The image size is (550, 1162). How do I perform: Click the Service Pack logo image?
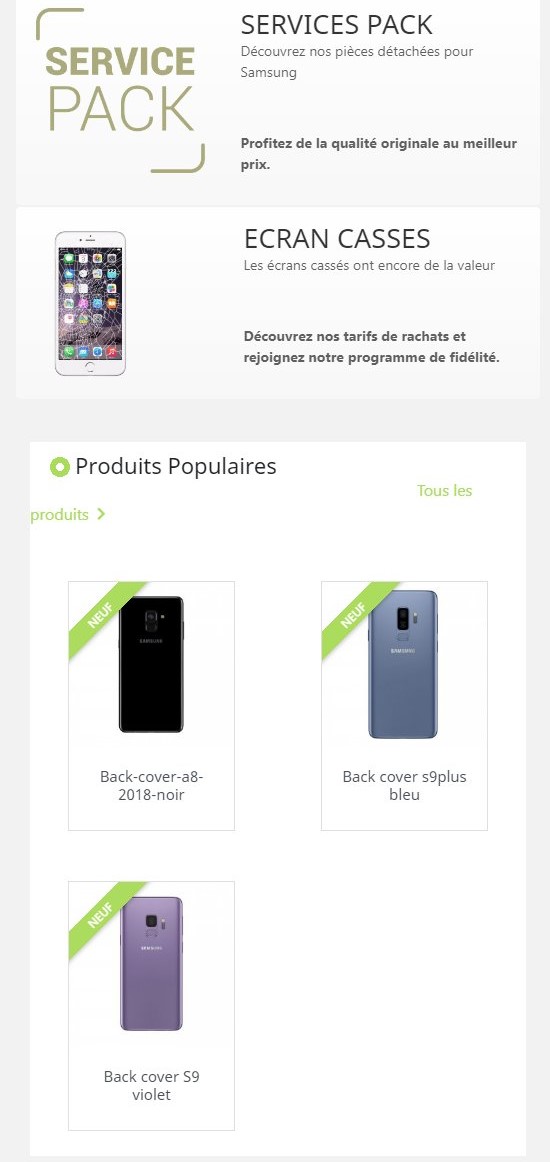[120, 90]
